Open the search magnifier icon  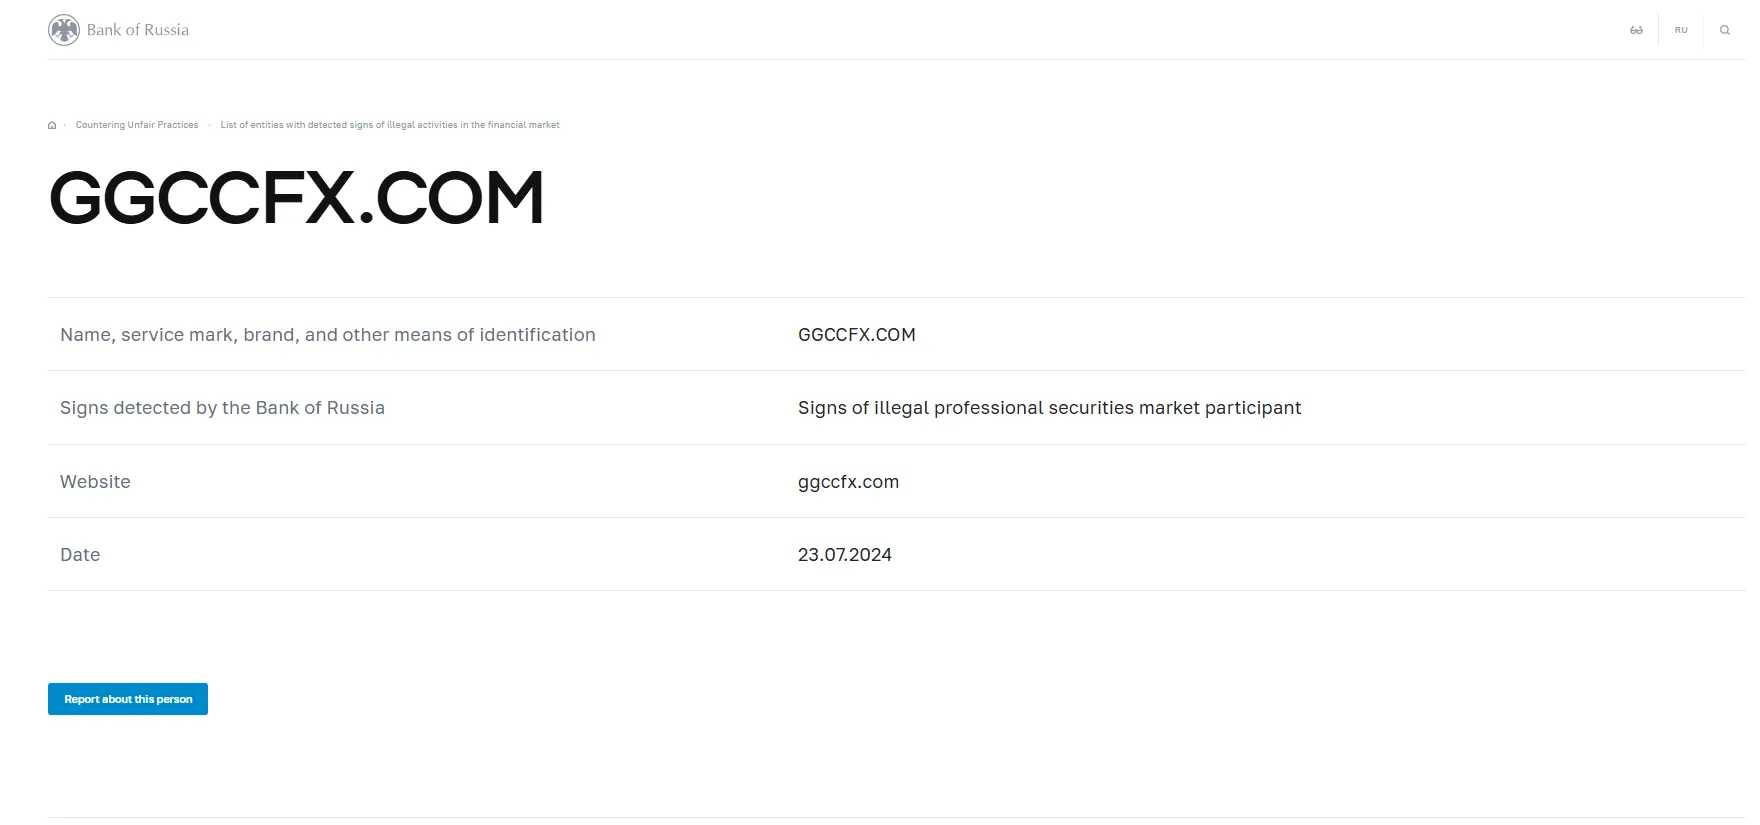[x=1725, y=30]
